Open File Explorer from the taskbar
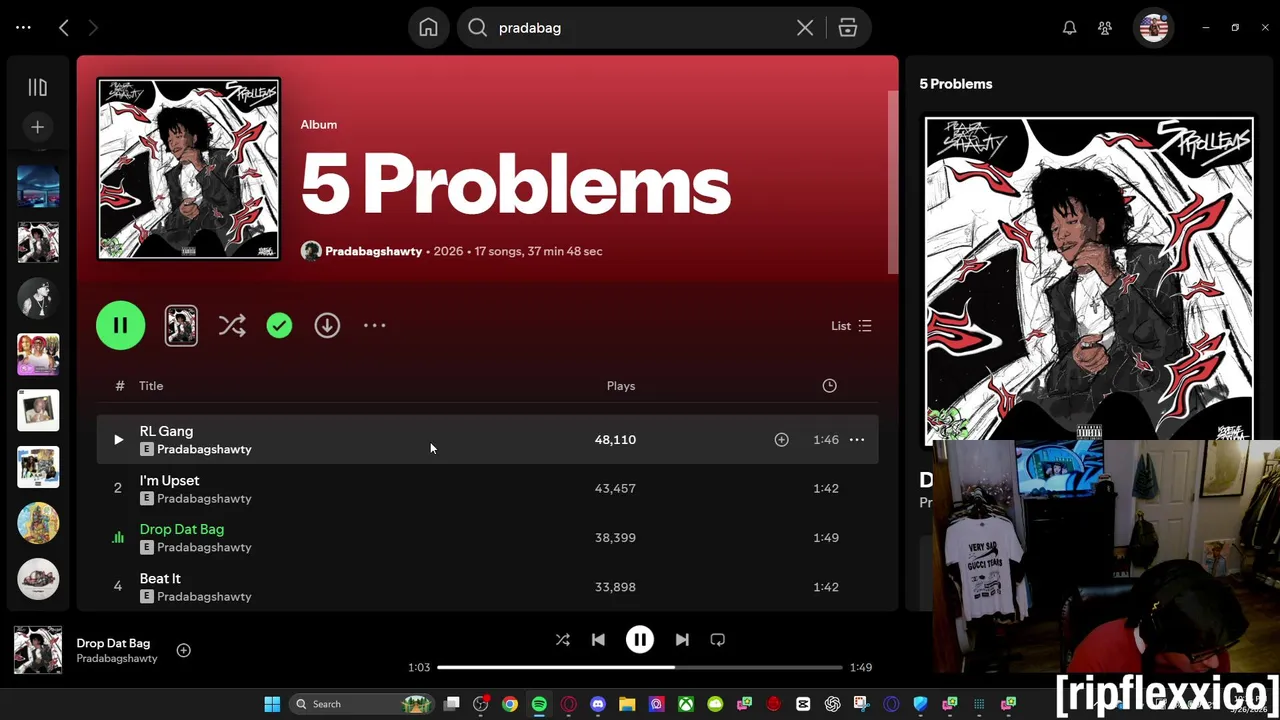Viewport: 1280px width, 720px height. coord(627,704)
